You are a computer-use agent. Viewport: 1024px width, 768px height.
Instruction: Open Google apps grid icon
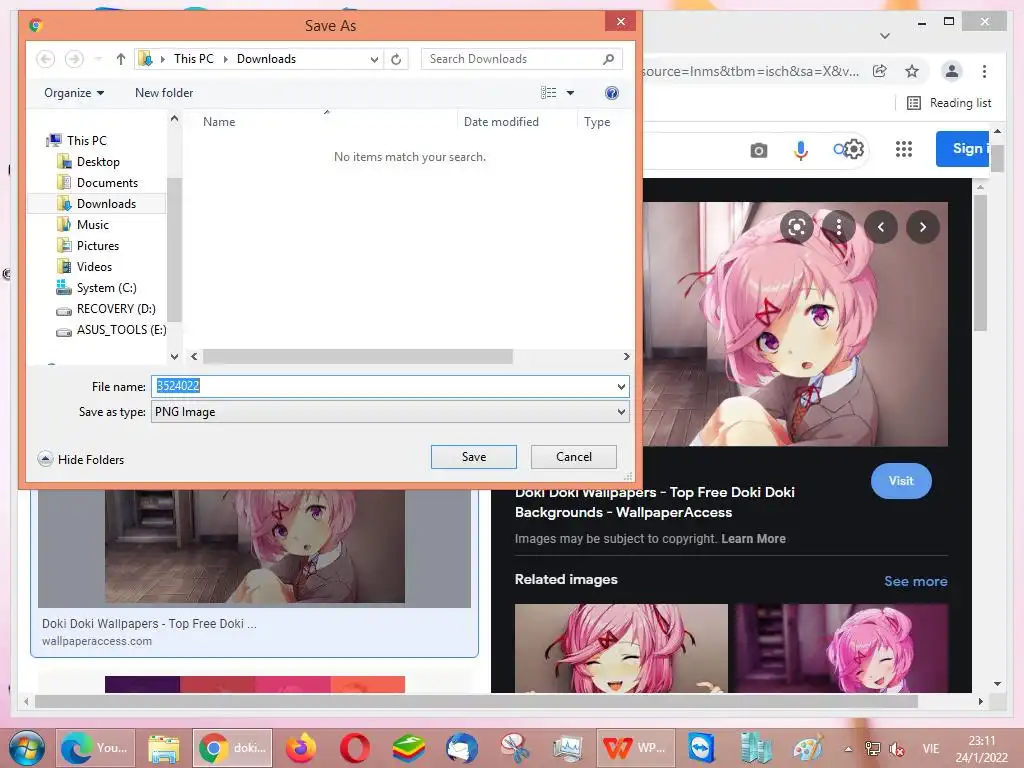[x=904, y=150]
